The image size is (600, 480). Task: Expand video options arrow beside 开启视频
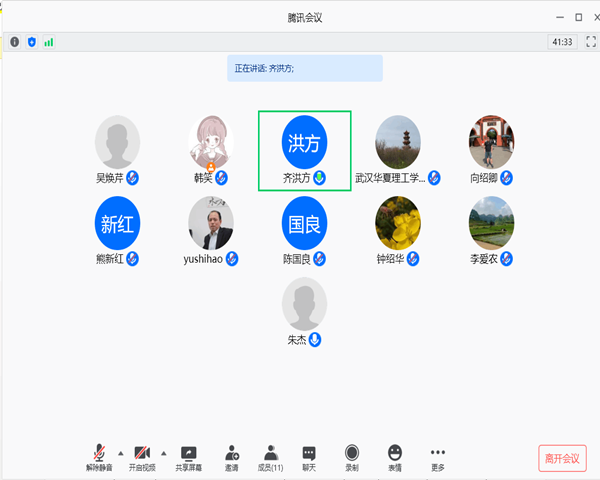(x=164, y=452)
